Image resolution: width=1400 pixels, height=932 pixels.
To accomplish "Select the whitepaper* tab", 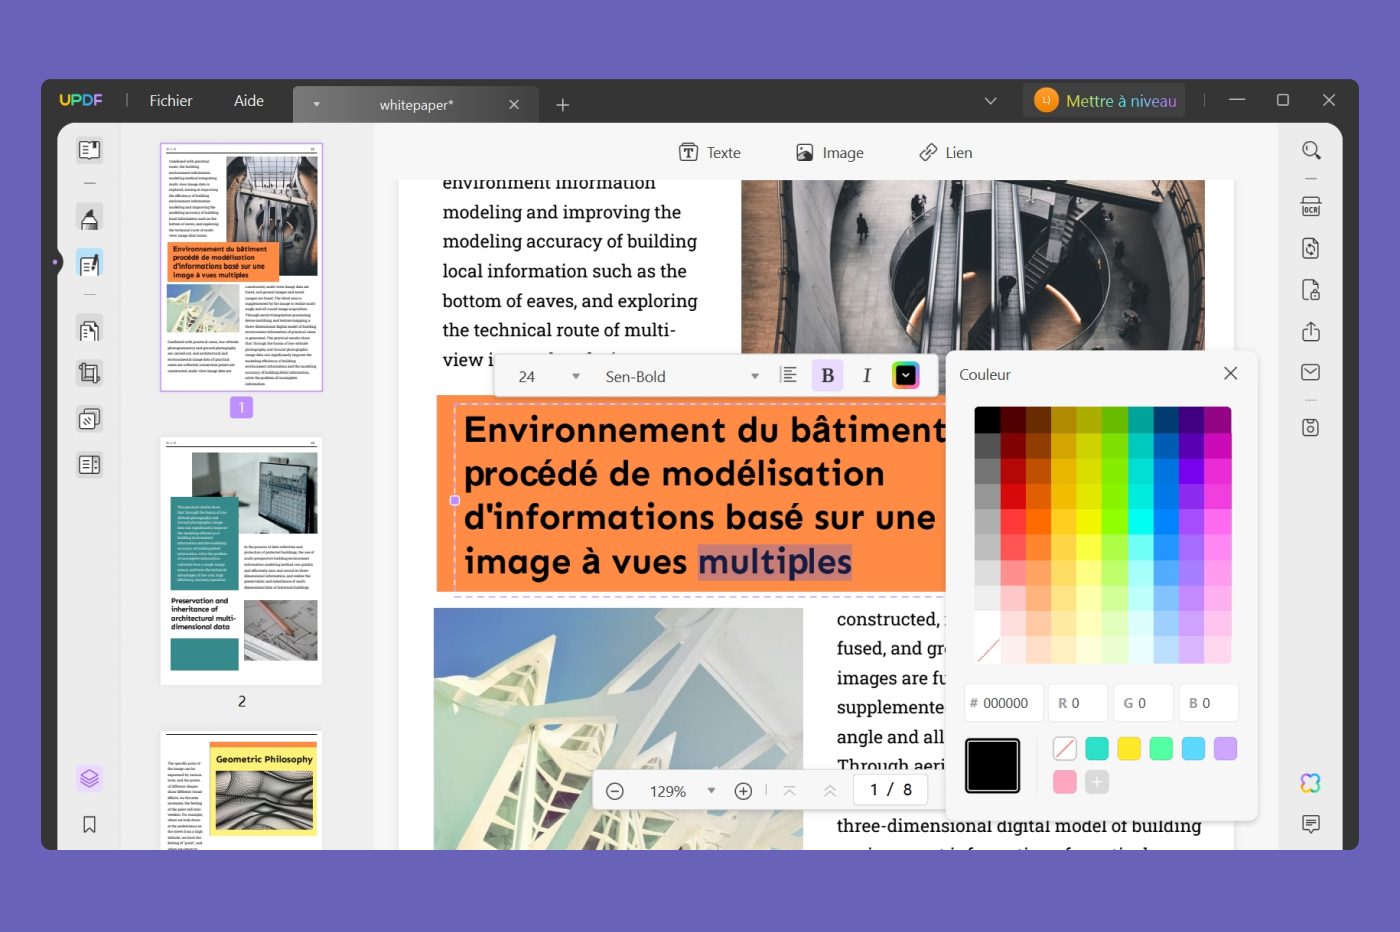I will click(x=416, y=104).
